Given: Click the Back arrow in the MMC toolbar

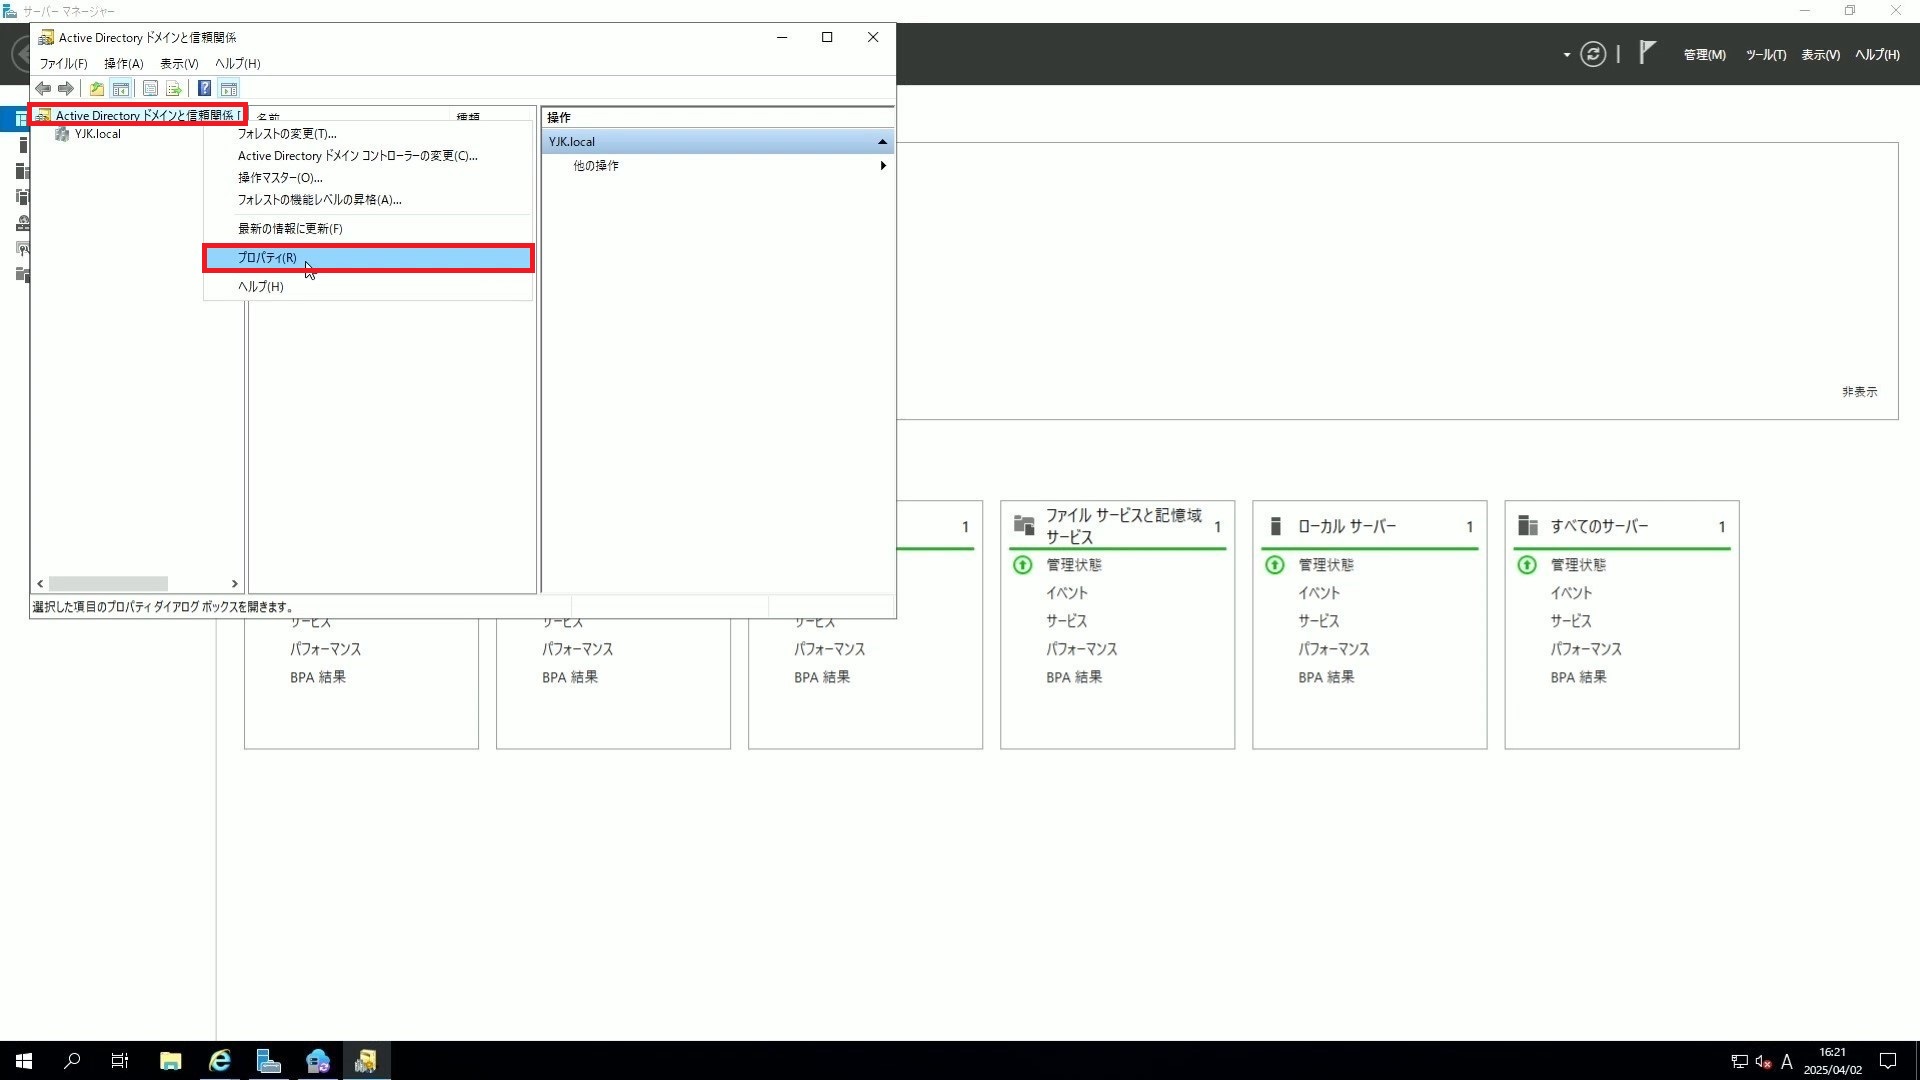Looking at the screenshot, I should tap(43, 89).
